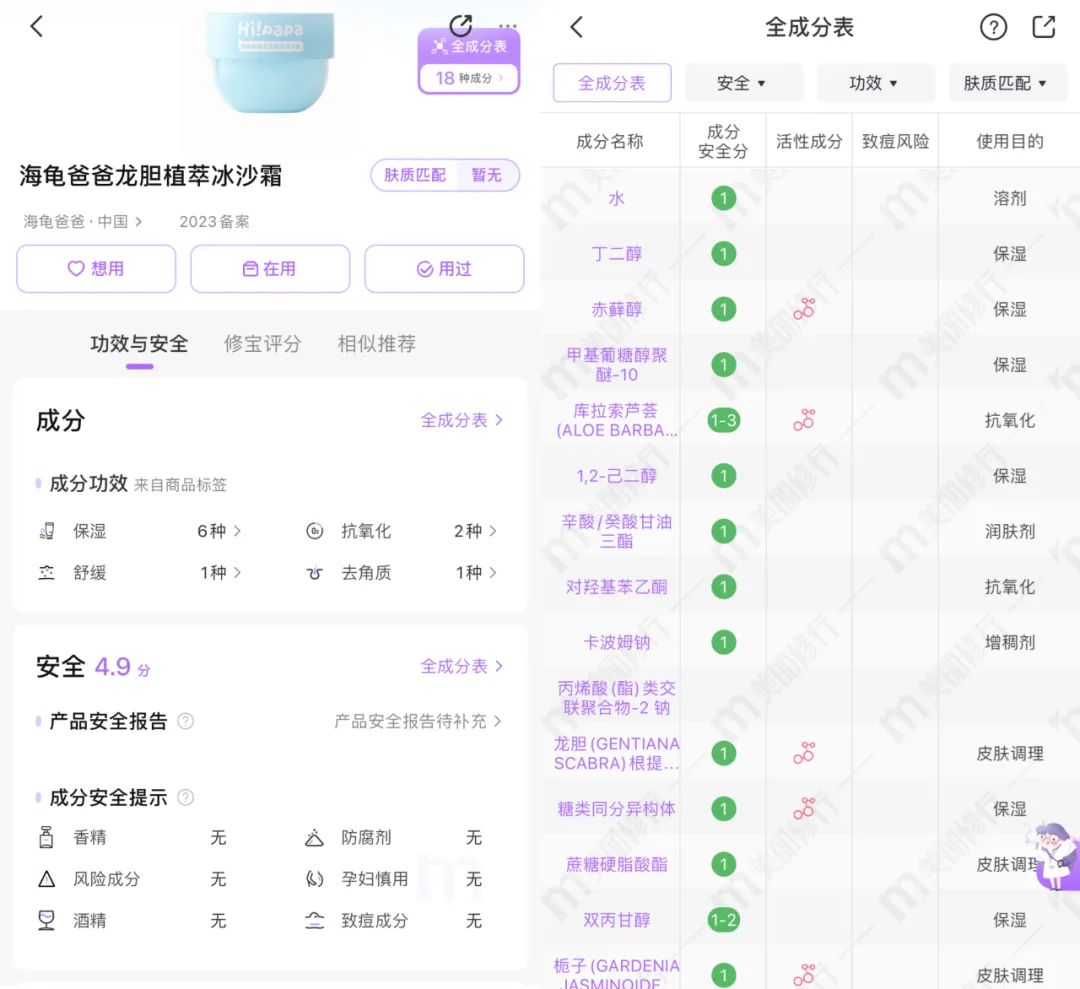The height and width of the screenshot is (989, 1080).
Task: Tap safety score badge 1-2 for 双丙甘醇
Action: (x=723, y=919)
